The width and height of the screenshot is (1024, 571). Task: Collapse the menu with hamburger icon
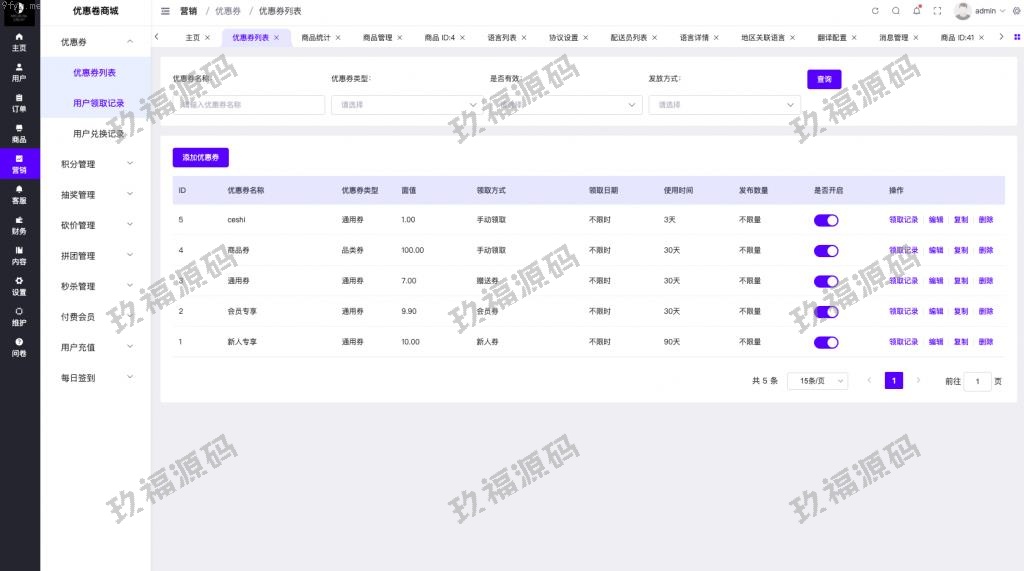(x=165, y=11)
